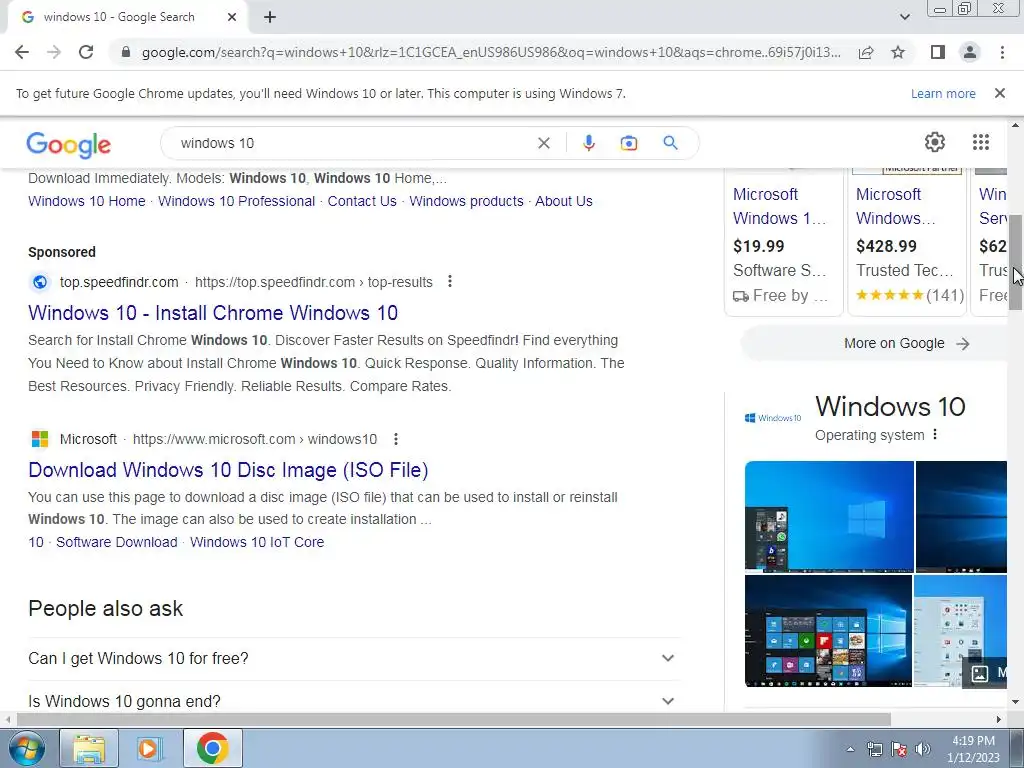Click the scroll-down arrow of vertical scrollbar
Screen dimensions: 1024x768
click(x=1016, y=702)
